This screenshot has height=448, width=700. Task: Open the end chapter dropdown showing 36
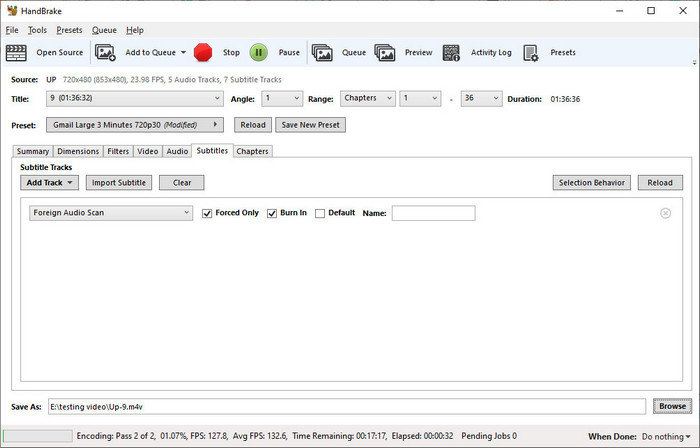coord(481,98)
